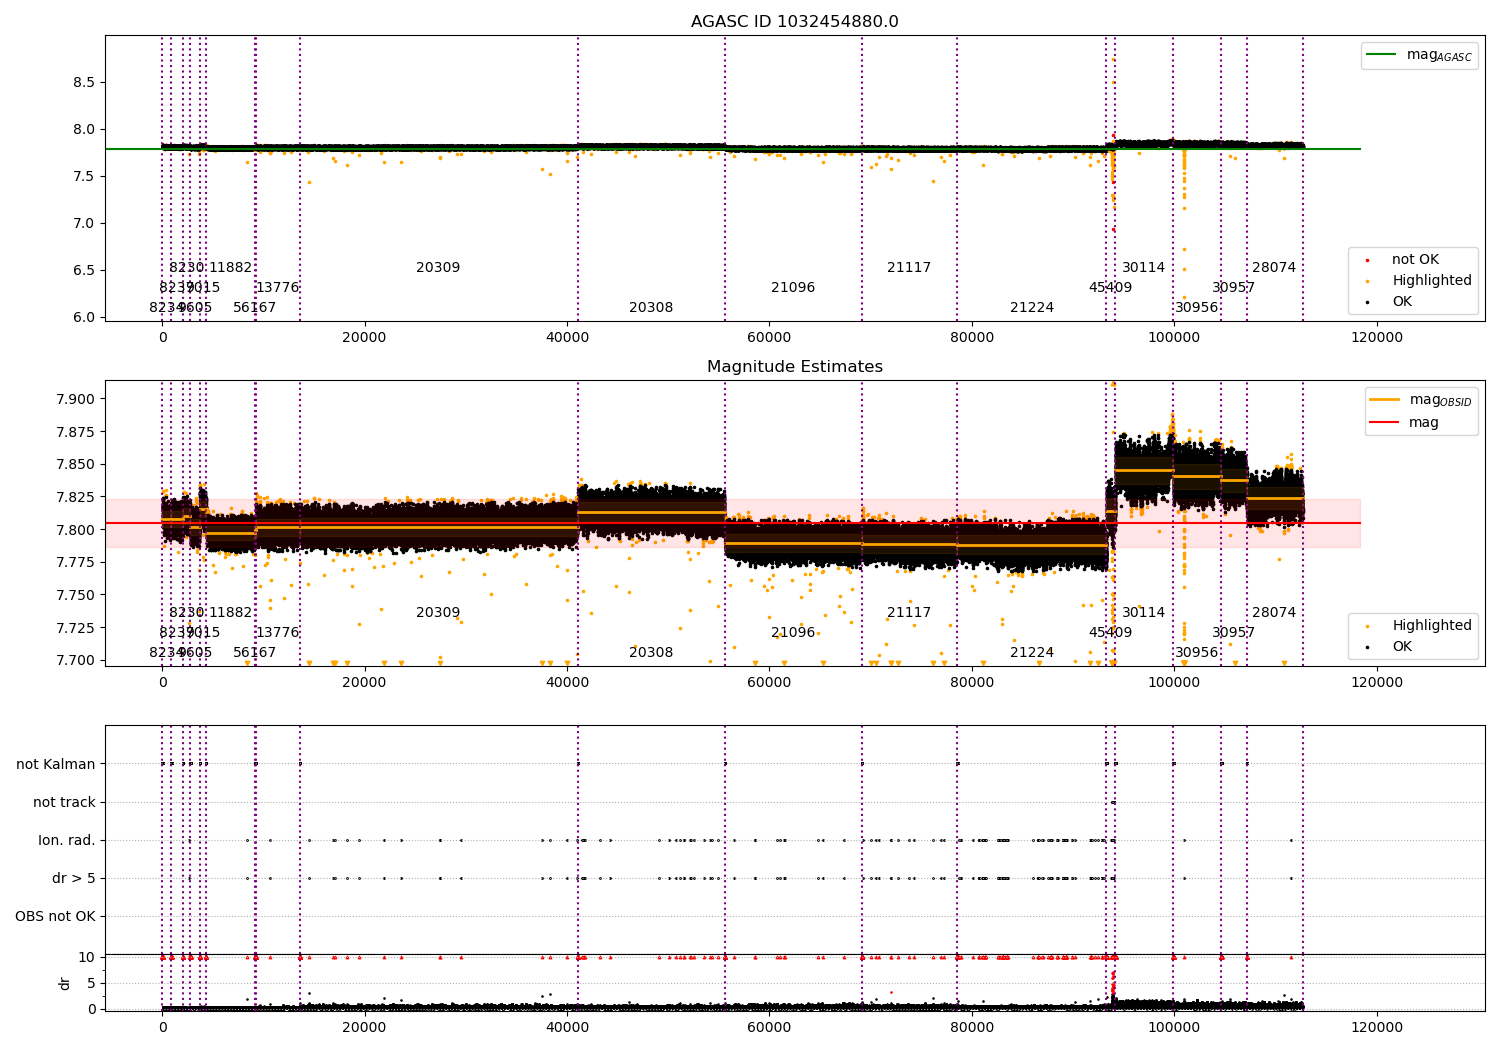Click the 7.0 y-axis tick label
This screenshot has width=1500, height=1050.
click(x=84, y=224)
